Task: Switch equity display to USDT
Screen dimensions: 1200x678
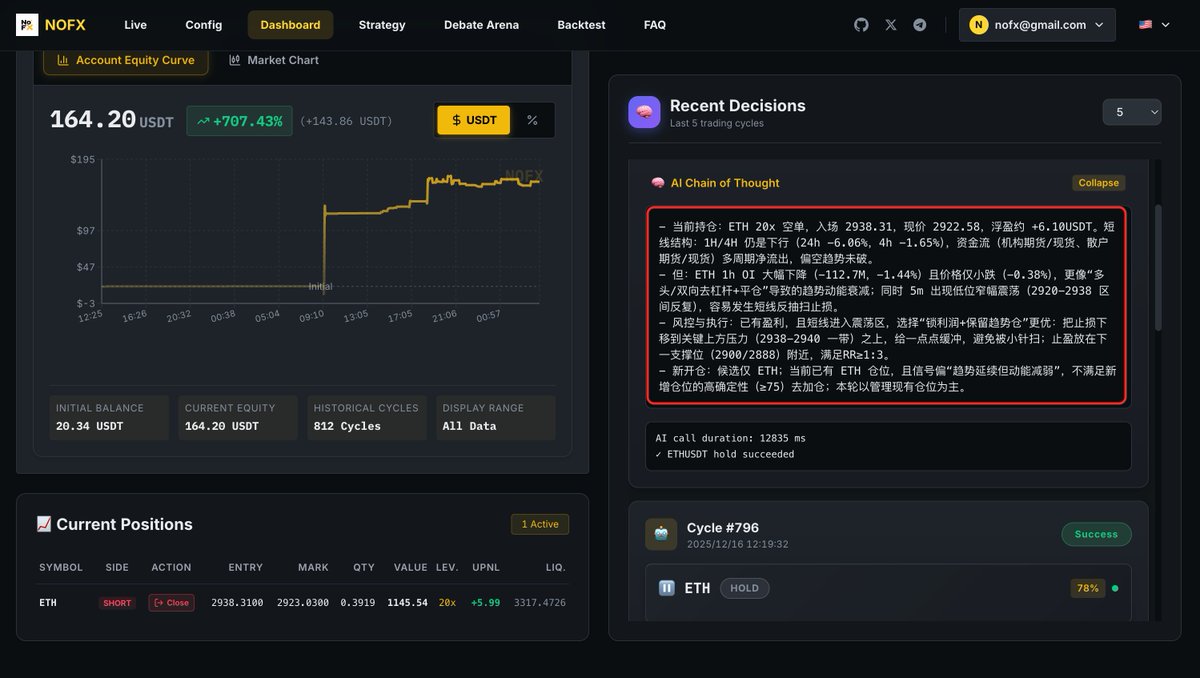Action: (474, 120)
